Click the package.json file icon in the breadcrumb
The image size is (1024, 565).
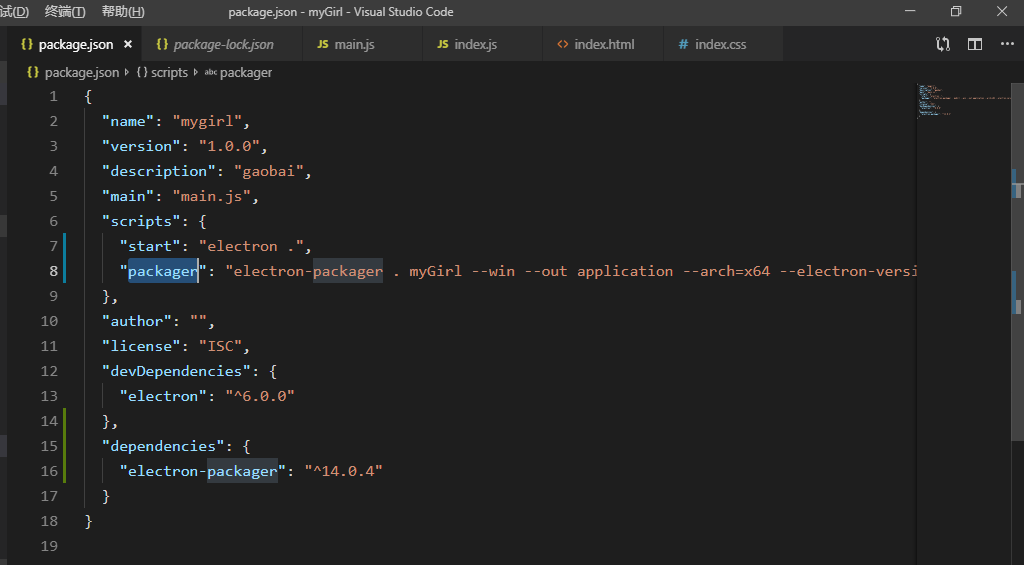(32, 73)
